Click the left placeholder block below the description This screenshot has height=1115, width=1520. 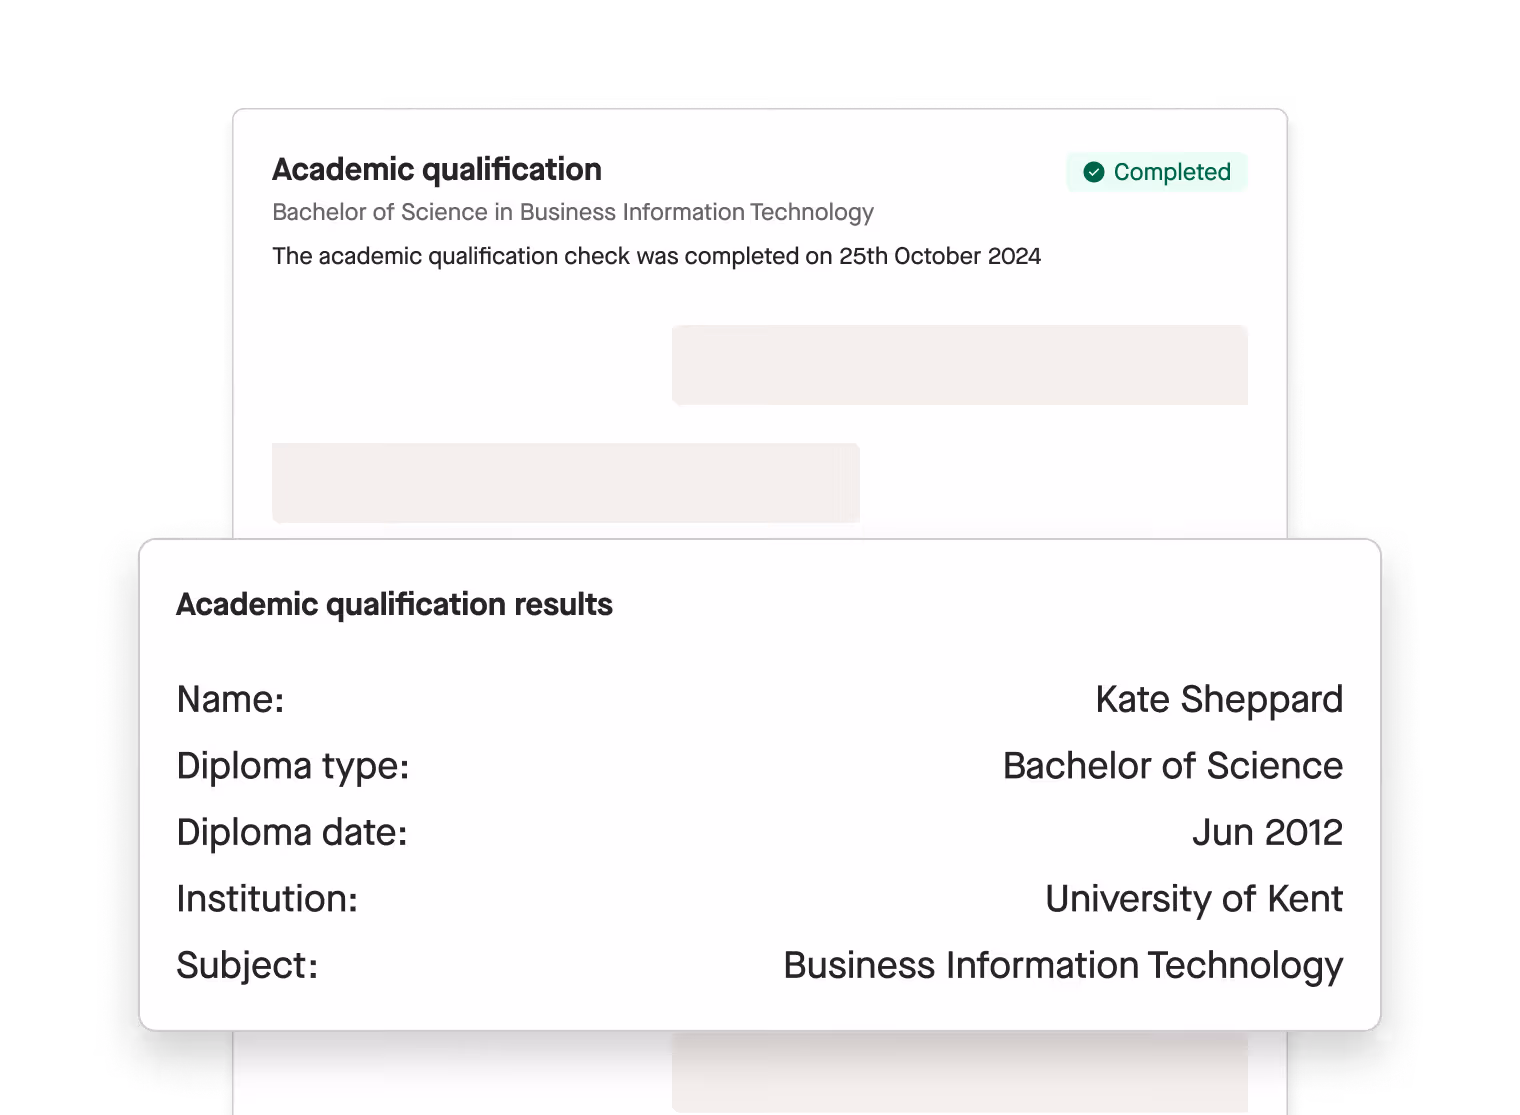[565, 483]
